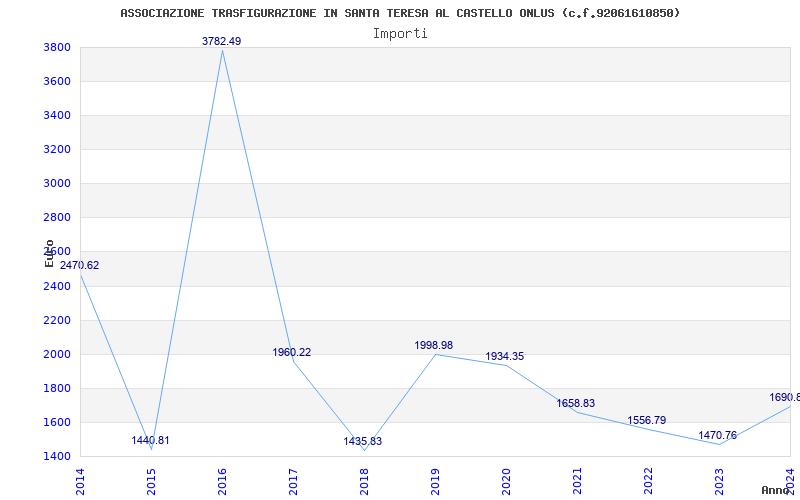Click the 2016 x-axis year label
The image size is (800, 500).
[x=222, y=482]
